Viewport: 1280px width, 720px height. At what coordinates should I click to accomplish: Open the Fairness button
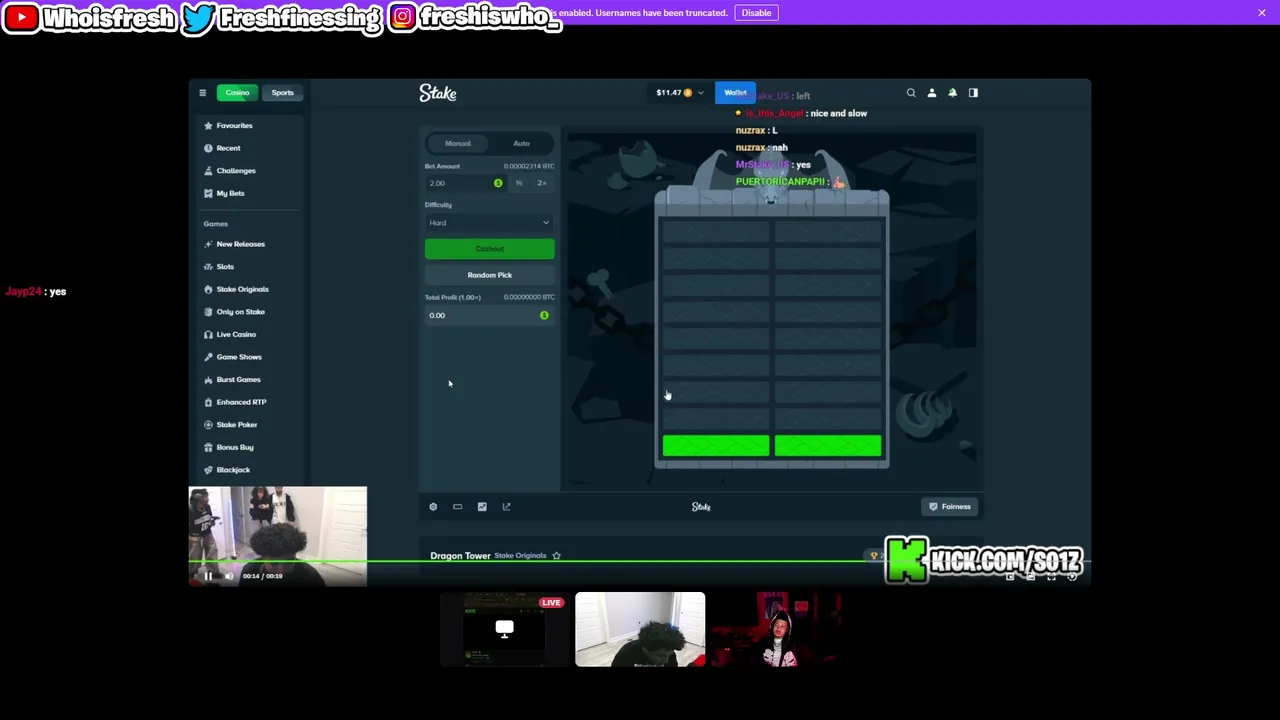pos(949,507)
